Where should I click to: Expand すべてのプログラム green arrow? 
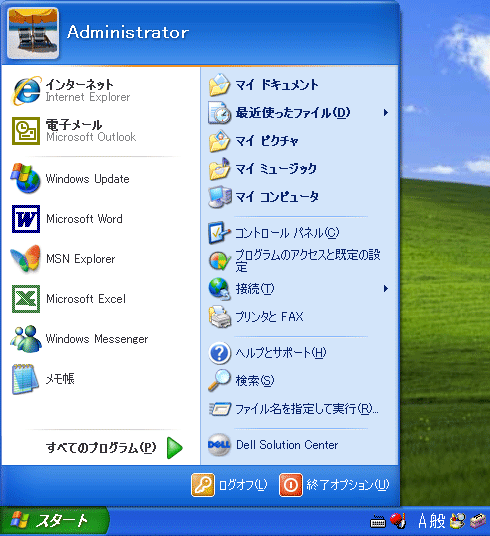(x=175, y=448)
